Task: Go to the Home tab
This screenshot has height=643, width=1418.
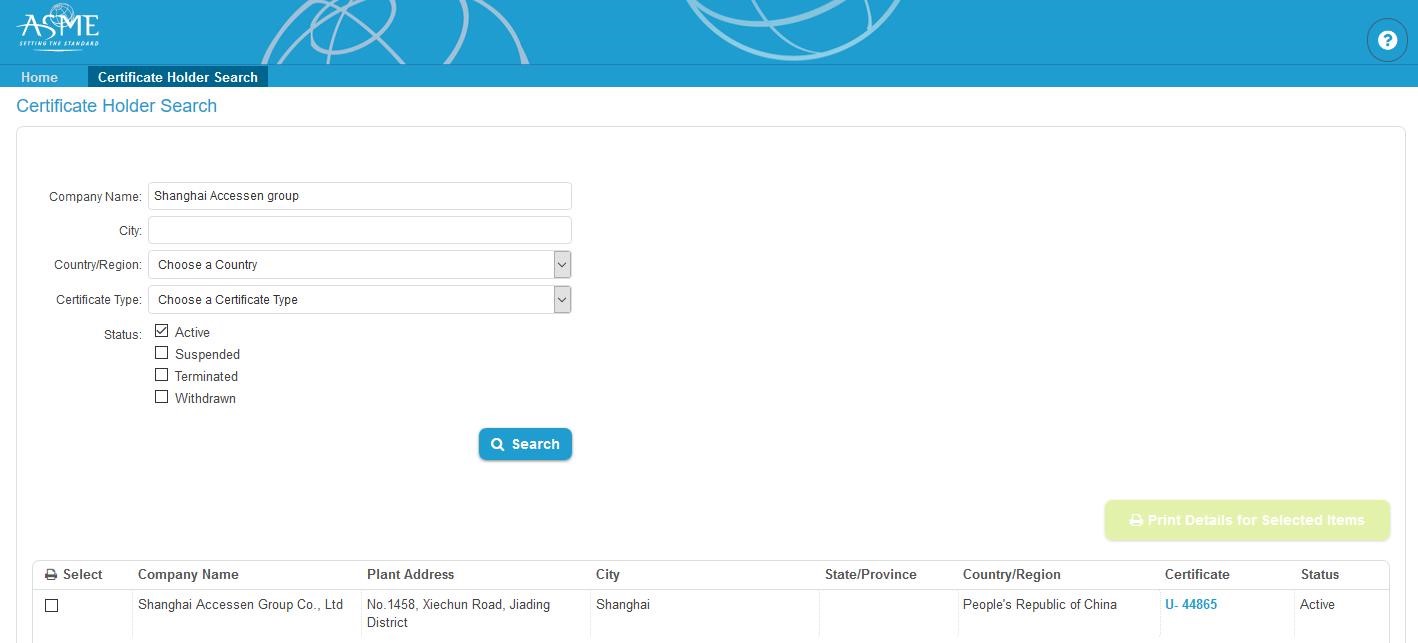Action: pyautogui.click(x=39, y=77)
